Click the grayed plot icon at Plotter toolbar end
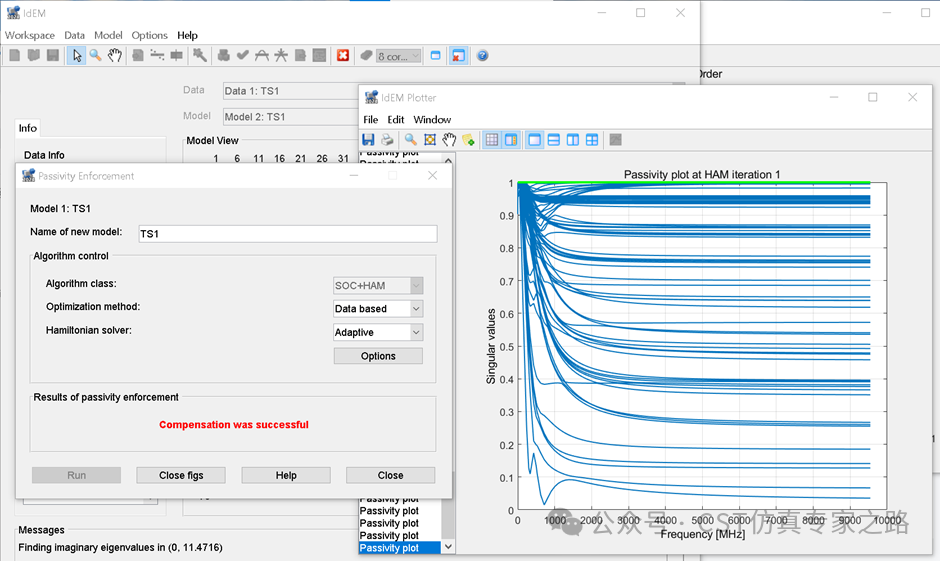The width and height of the screenshot is (940, 561). pos(615,140)
